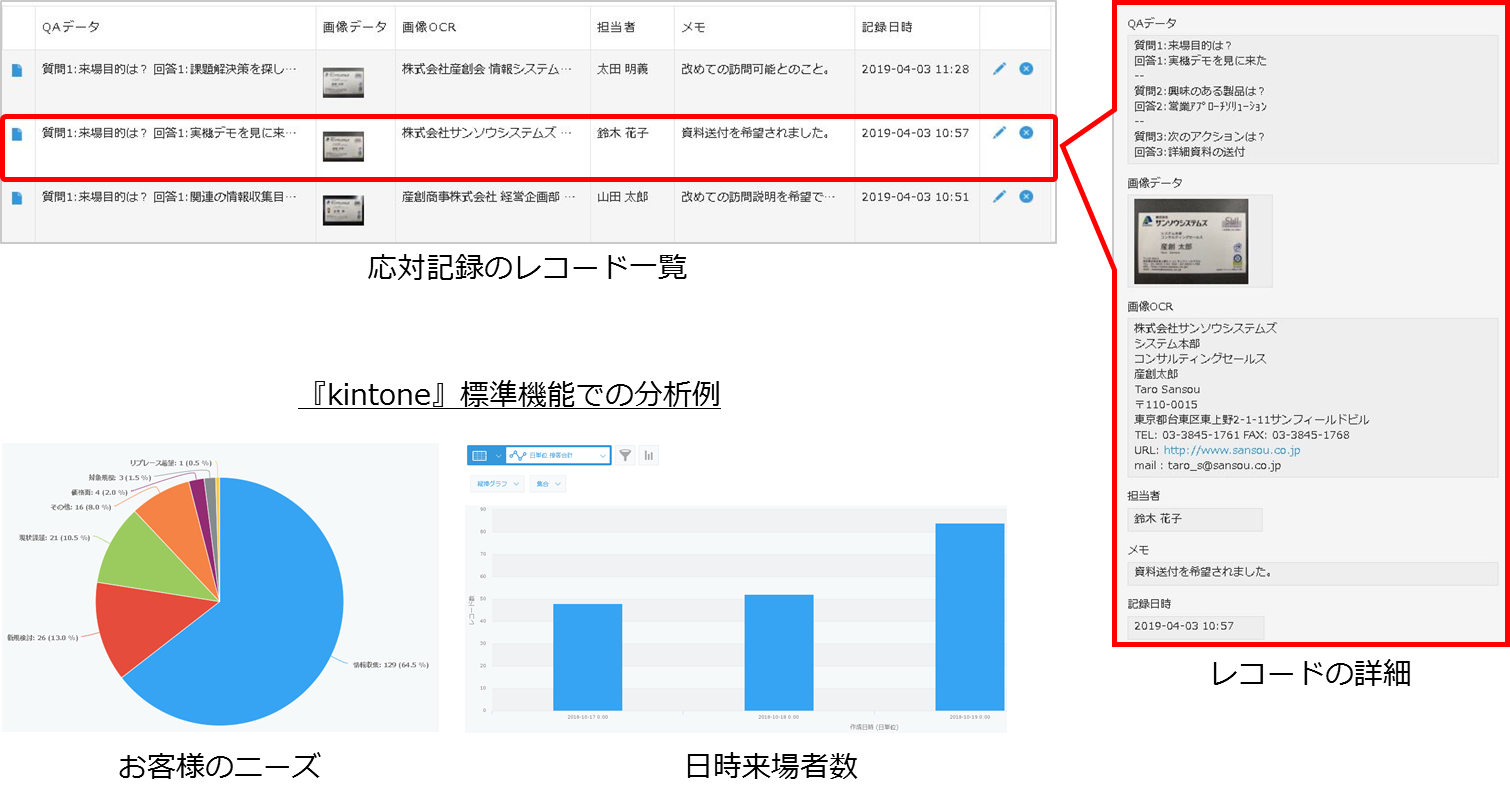The image size is (1510, 804).
Task: Open the filter funnel icon
Action: tap(625, 456)
